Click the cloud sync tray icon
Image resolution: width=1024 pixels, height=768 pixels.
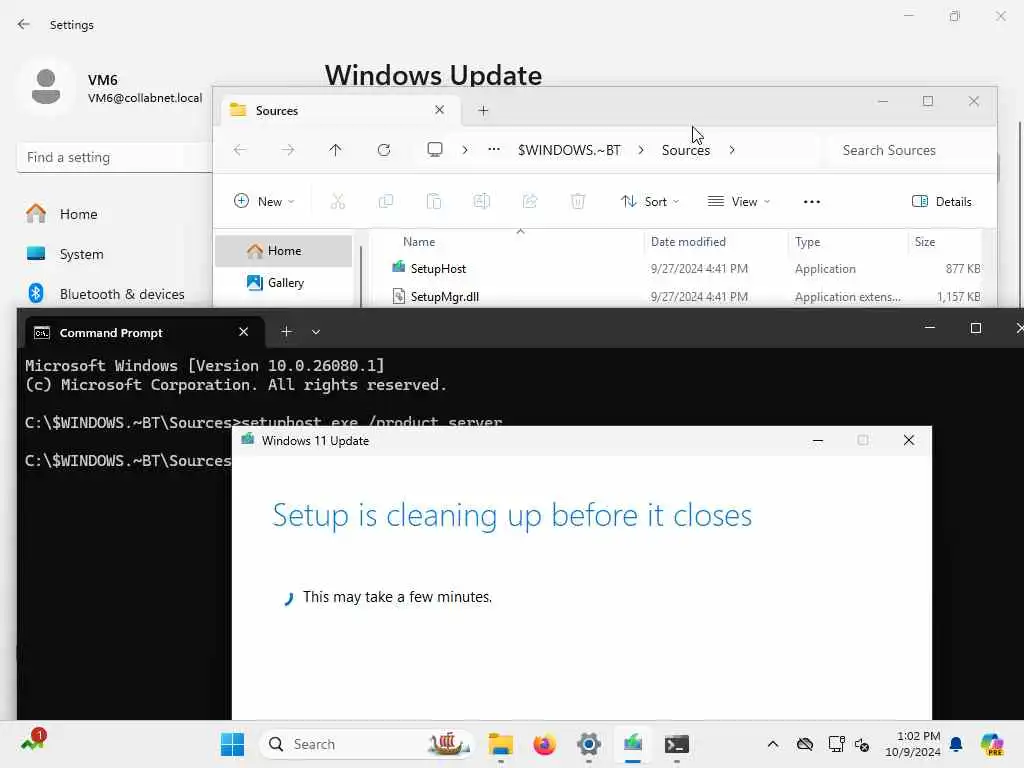click(x=805, y=744)
